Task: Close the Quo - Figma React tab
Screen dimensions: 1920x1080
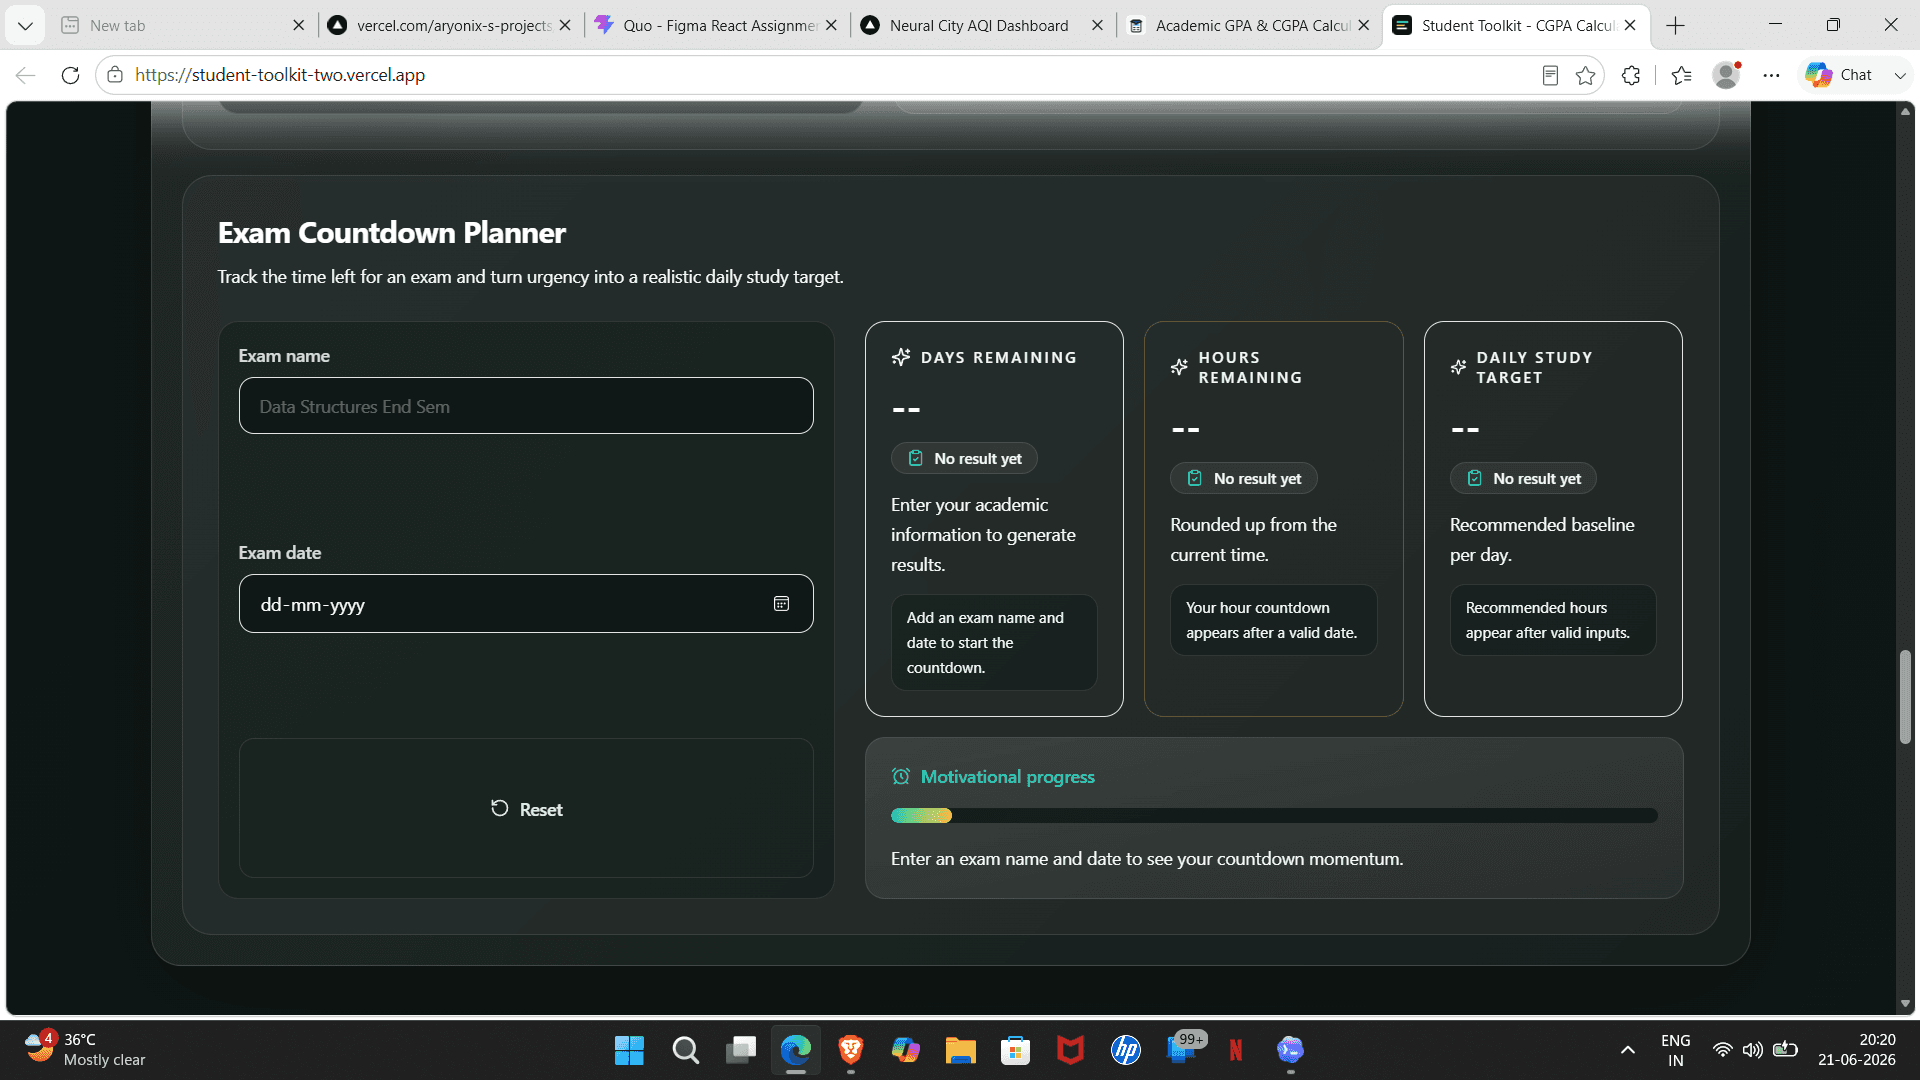Action: [831, 26]
